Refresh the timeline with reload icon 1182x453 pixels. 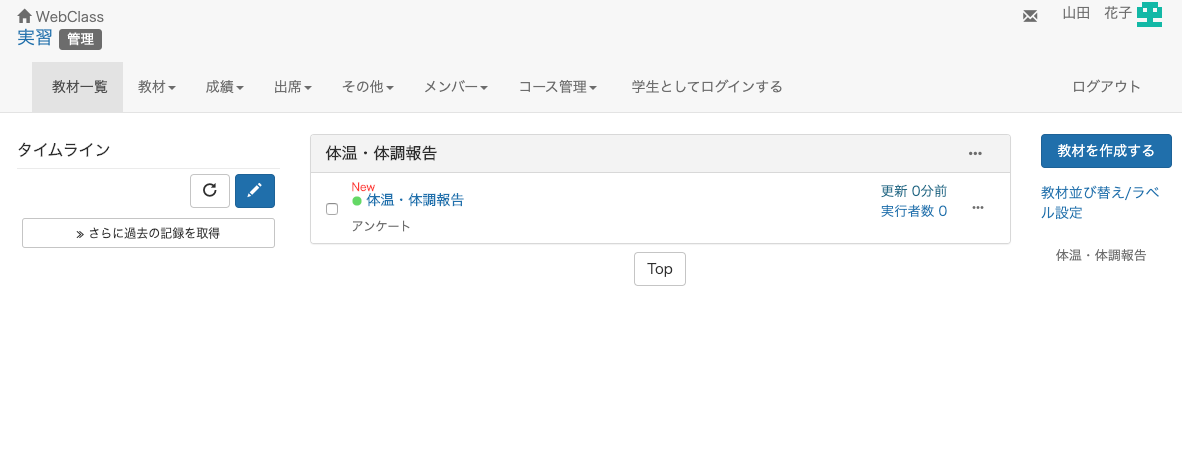tap(210, 191)
